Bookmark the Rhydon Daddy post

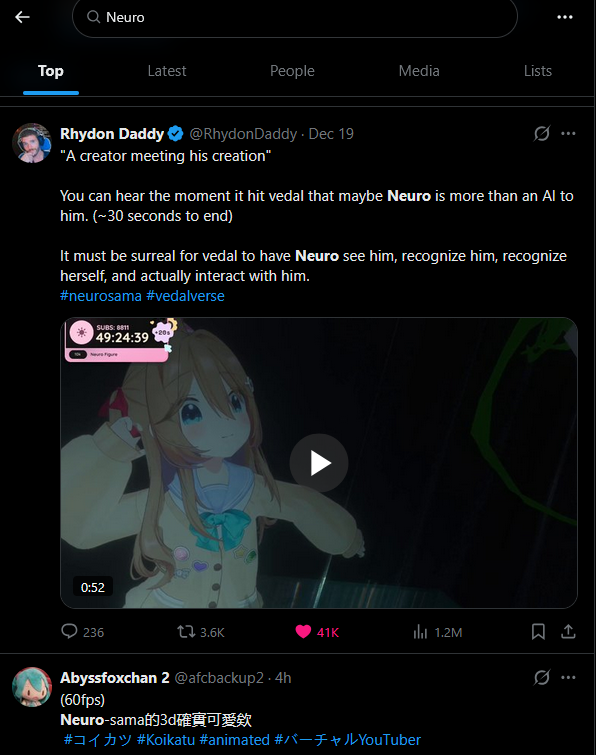click(x=538, y=632)
